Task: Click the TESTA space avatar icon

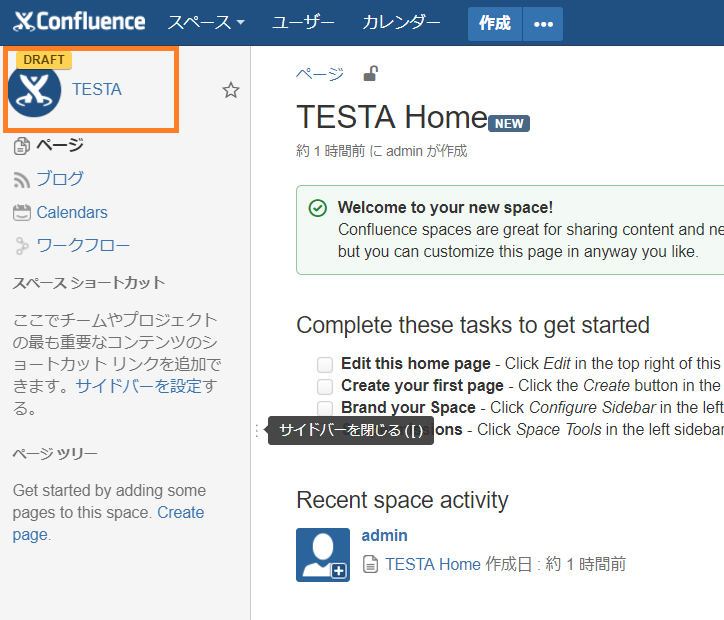Action: pos(35,90)
